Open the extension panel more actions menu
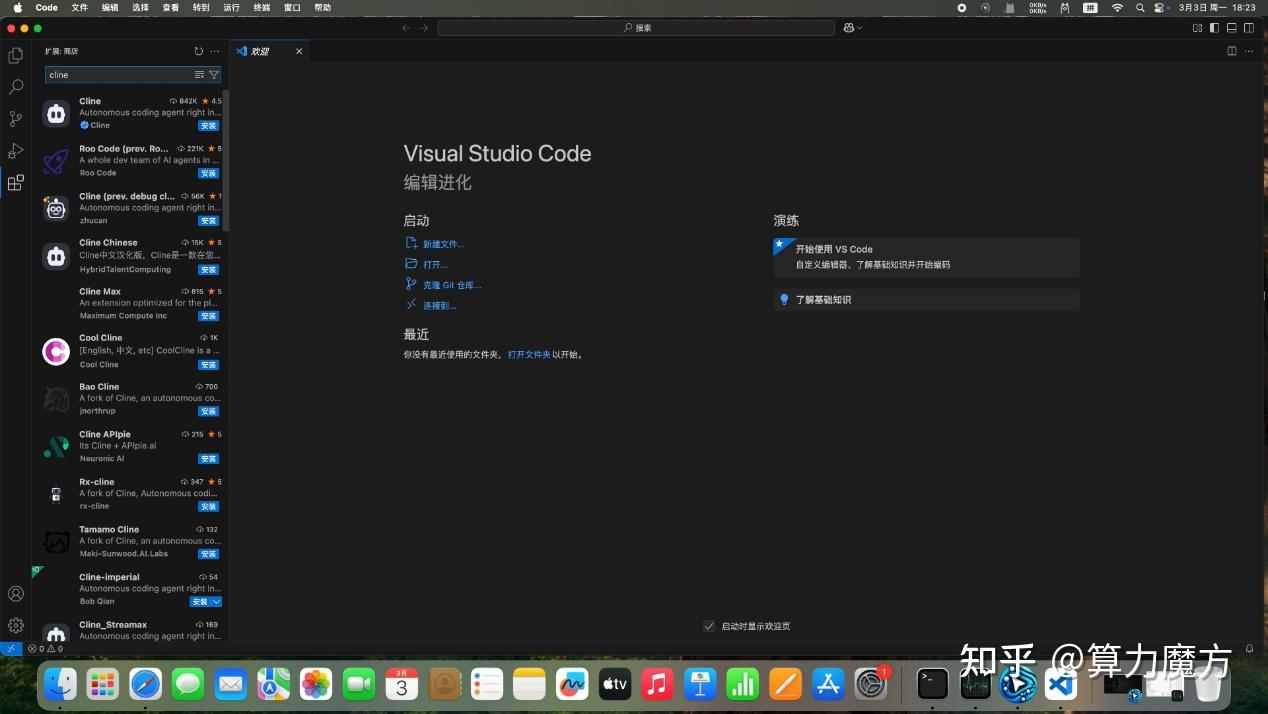Image resolution: width=1268 pixels, height=714 pixels. pos(214,51)
